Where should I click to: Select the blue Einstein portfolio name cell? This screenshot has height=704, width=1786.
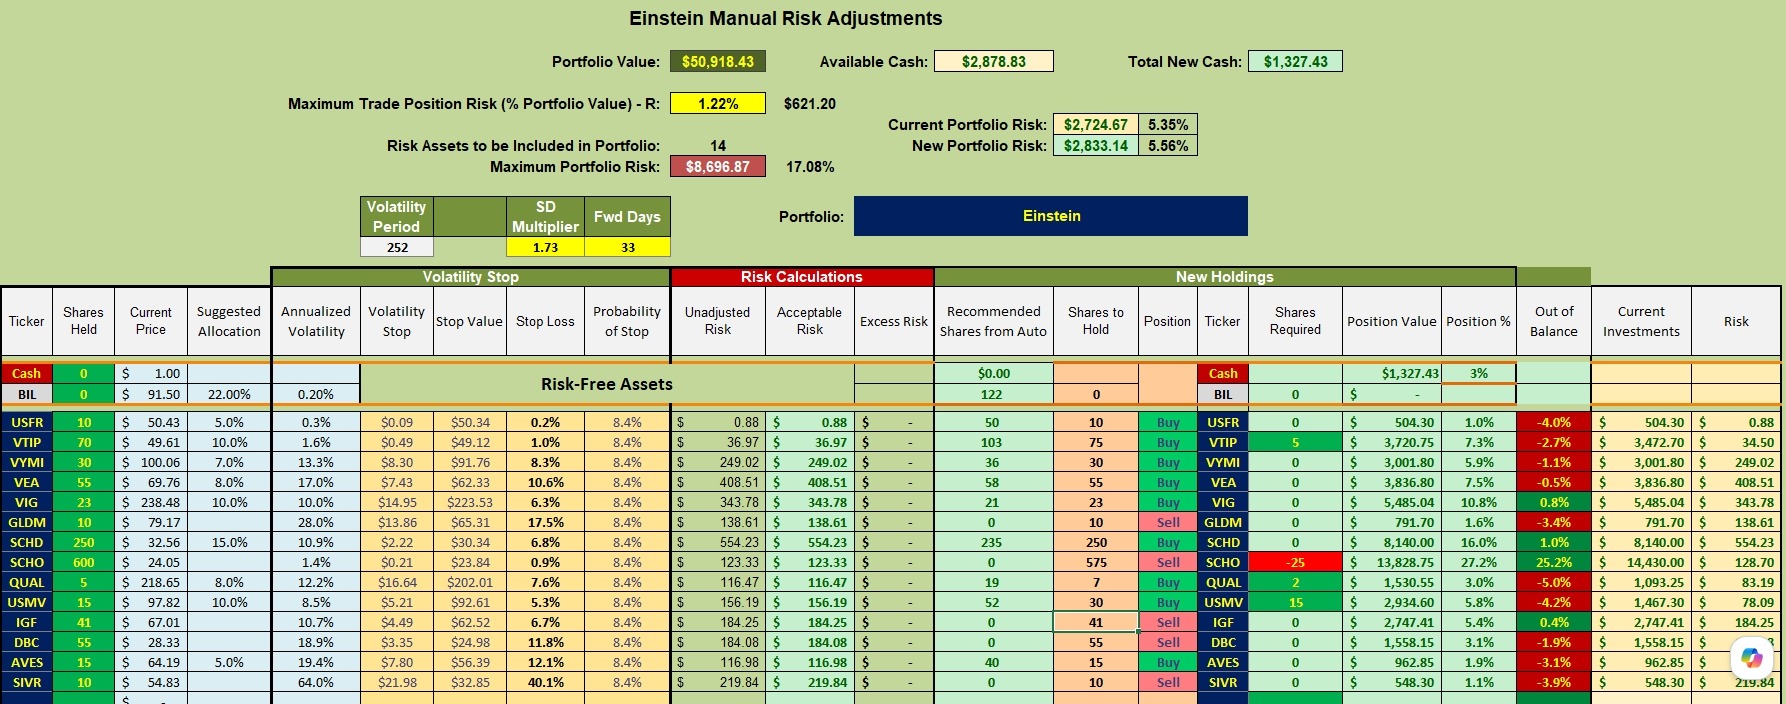click(1051, 216)
